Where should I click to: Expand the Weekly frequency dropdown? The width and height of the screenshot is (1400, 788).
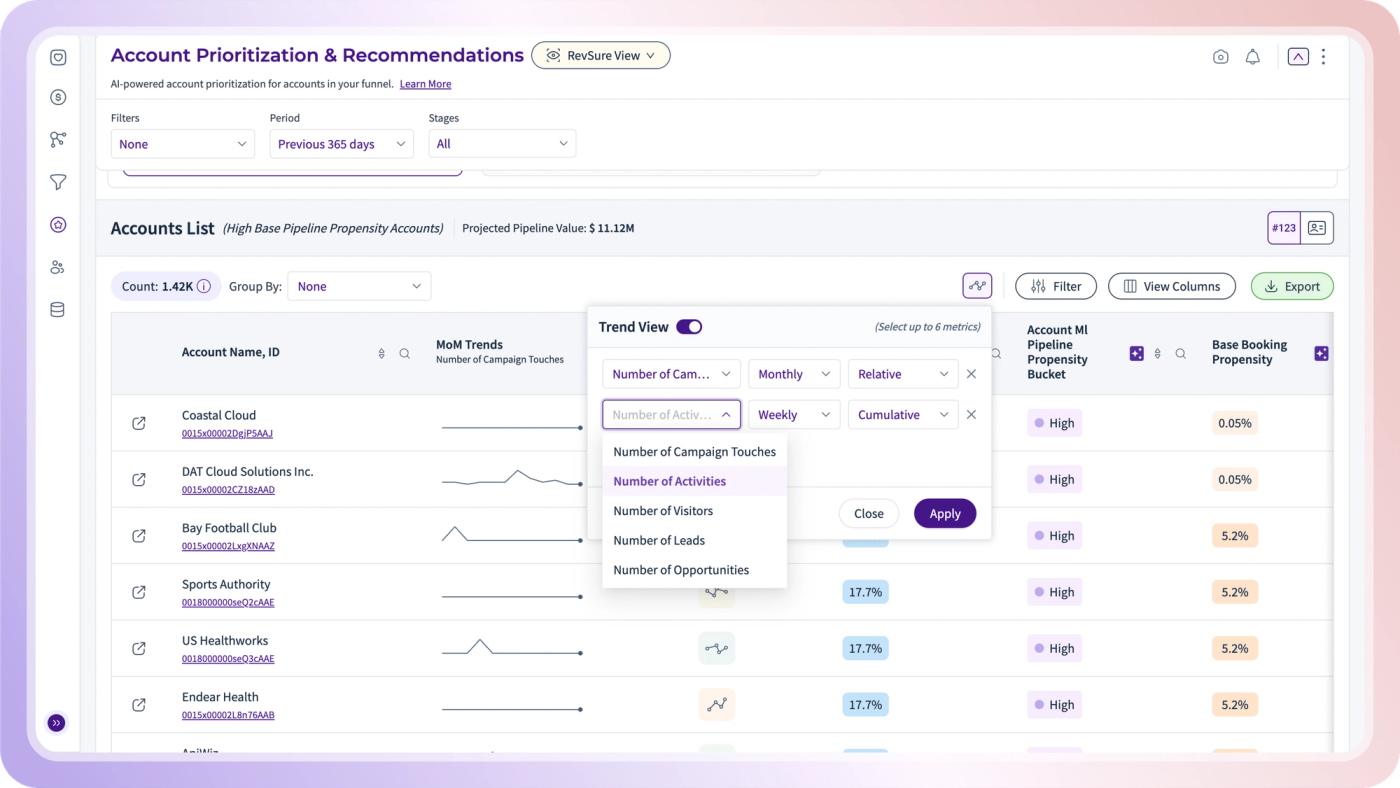pos(794,414)
